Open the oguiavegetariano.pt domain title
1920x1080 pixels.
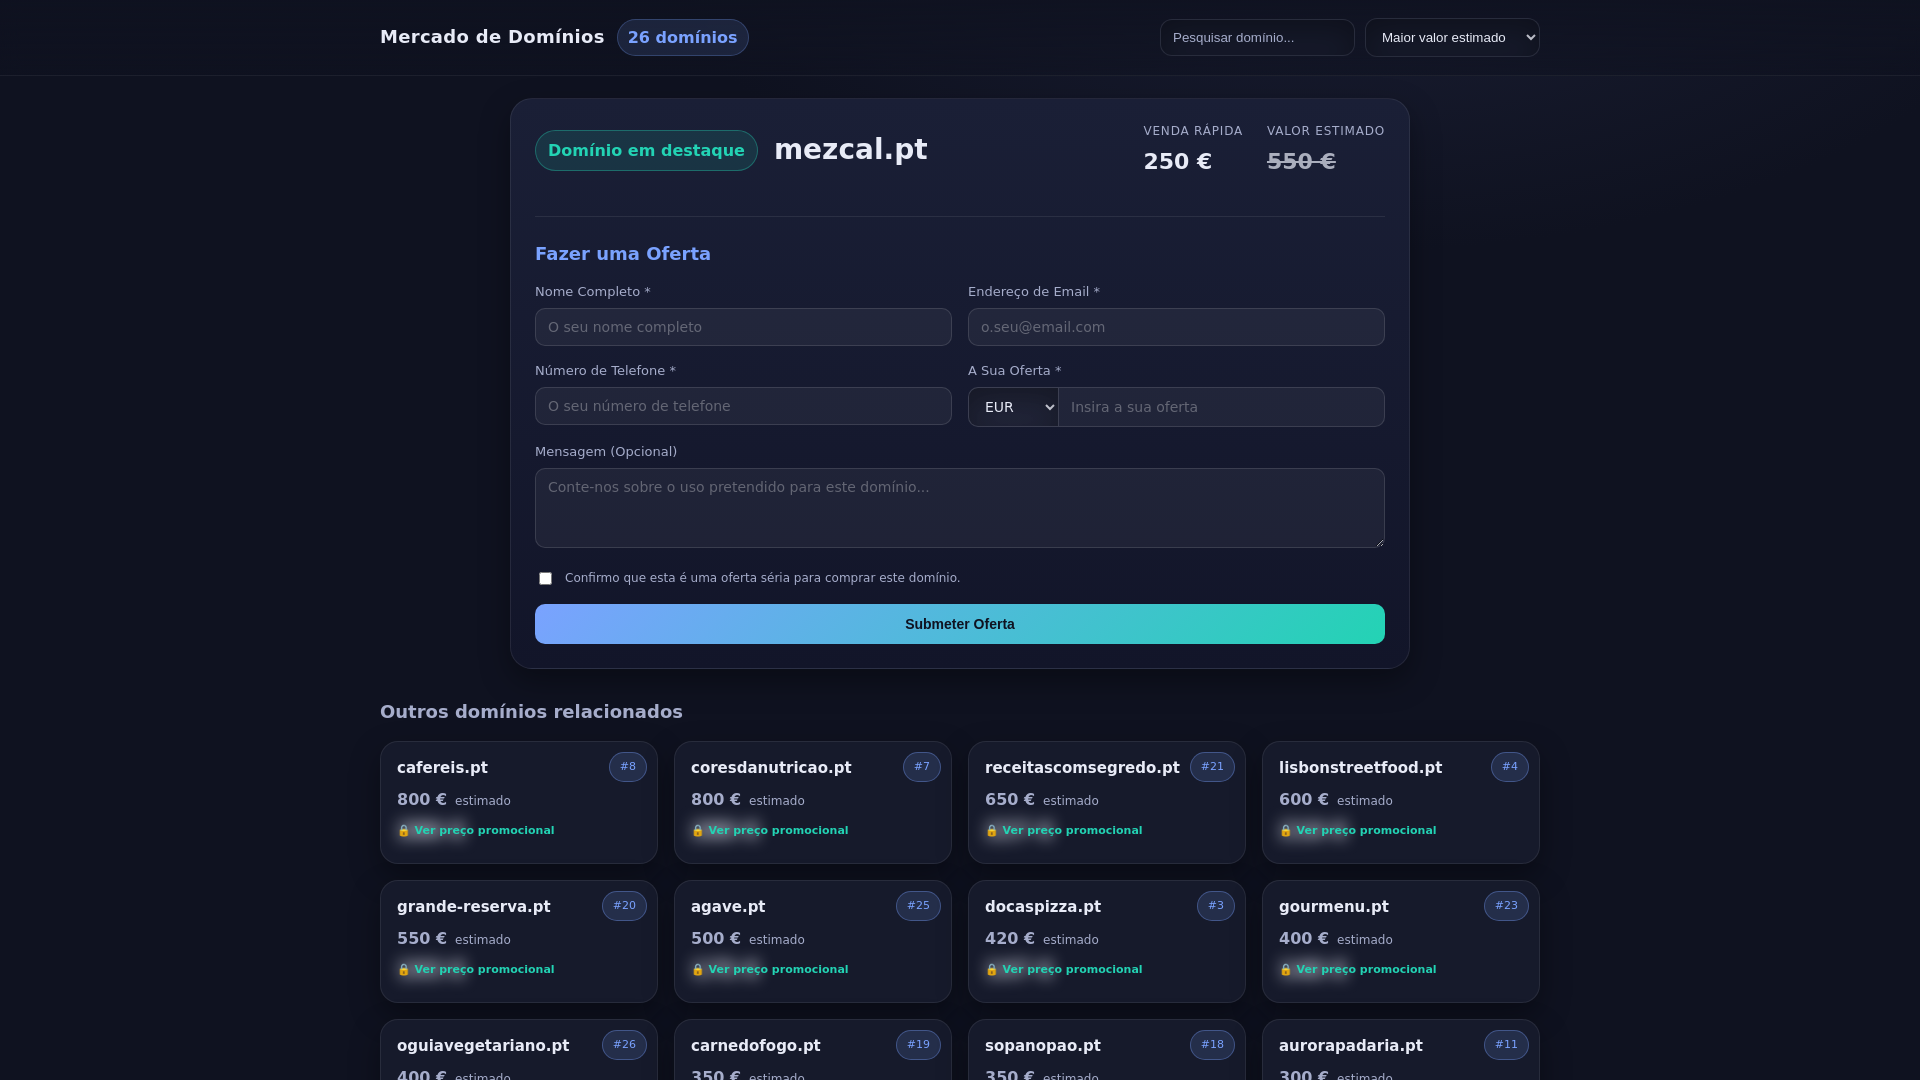coord(483,1046)
